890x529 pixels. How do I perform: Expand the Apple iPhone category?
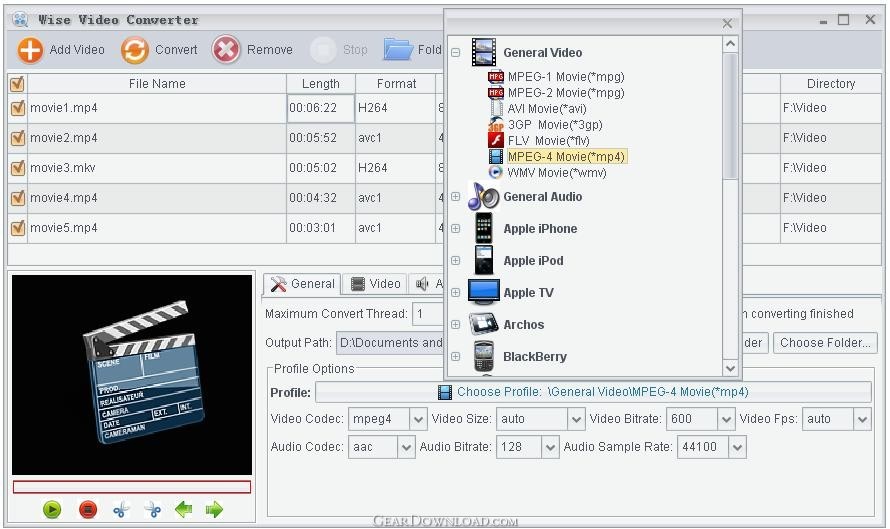click(x=455, y=228)
